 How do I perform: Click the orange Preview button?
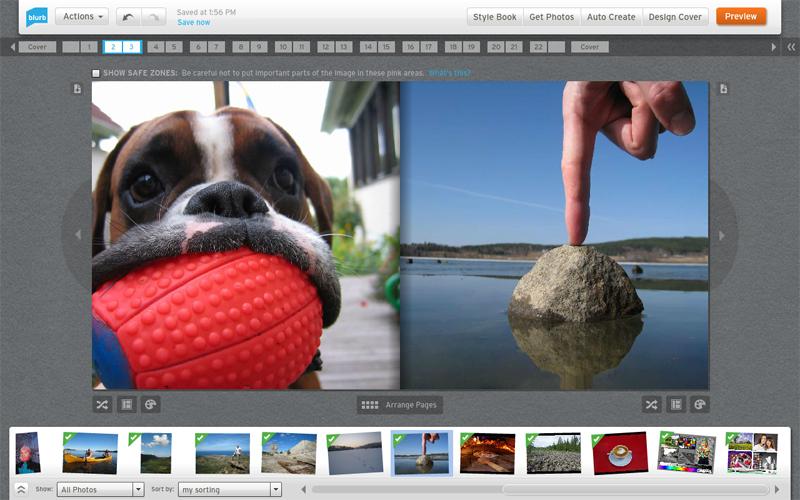pos(741,17)
